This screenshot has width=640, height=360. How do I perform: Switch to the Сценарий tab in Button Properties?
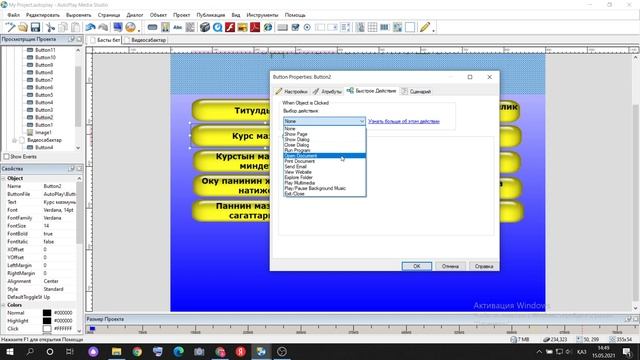(x=416, y=91)
